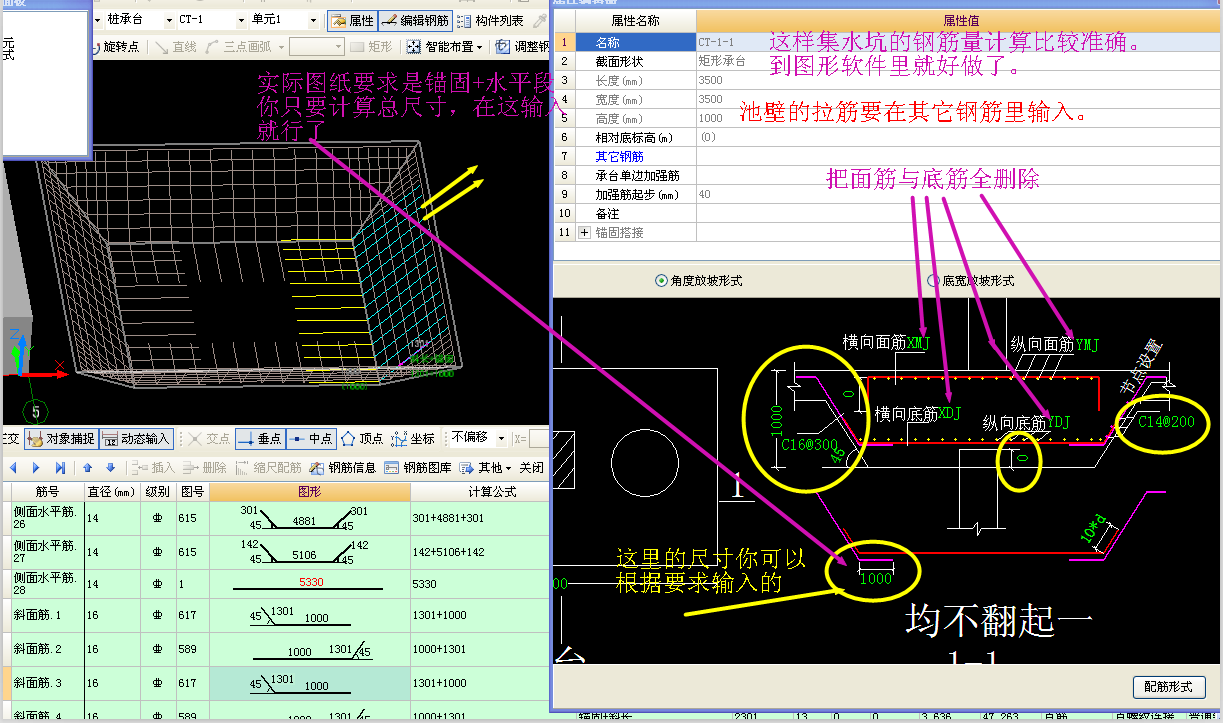Open the 构件列表 component list
The width and height of the screenshot is (1223, 723).
(490, 20)
